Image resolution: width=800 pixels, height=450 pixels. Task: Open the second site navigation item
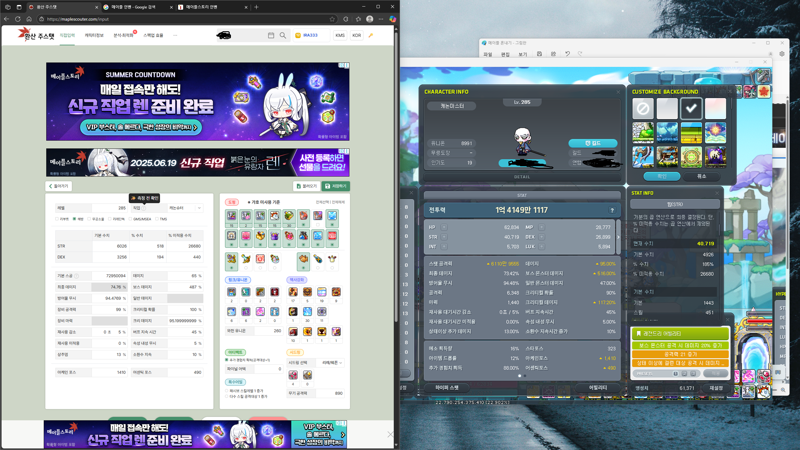[94, 35]
